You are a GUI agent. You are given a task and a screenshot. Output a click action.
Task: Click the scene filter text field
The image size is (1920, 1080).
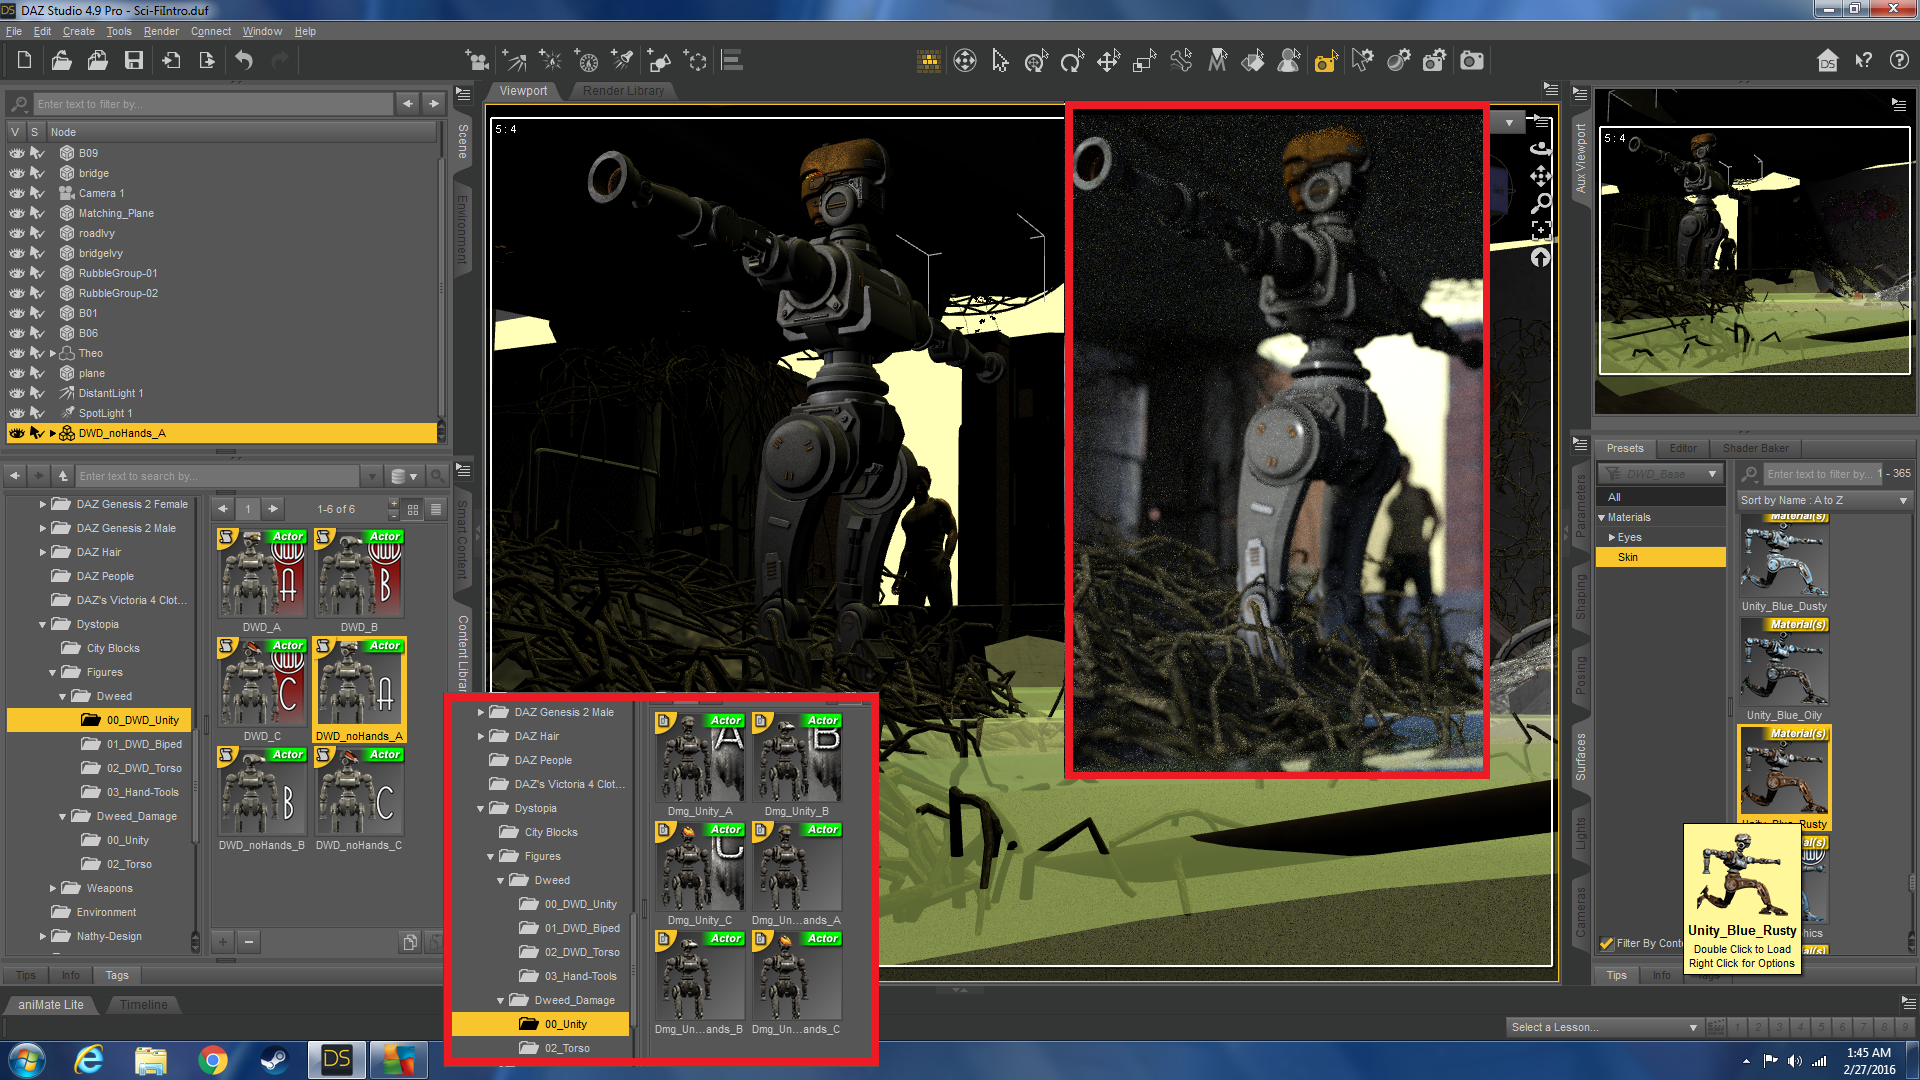tap(212, 104)
